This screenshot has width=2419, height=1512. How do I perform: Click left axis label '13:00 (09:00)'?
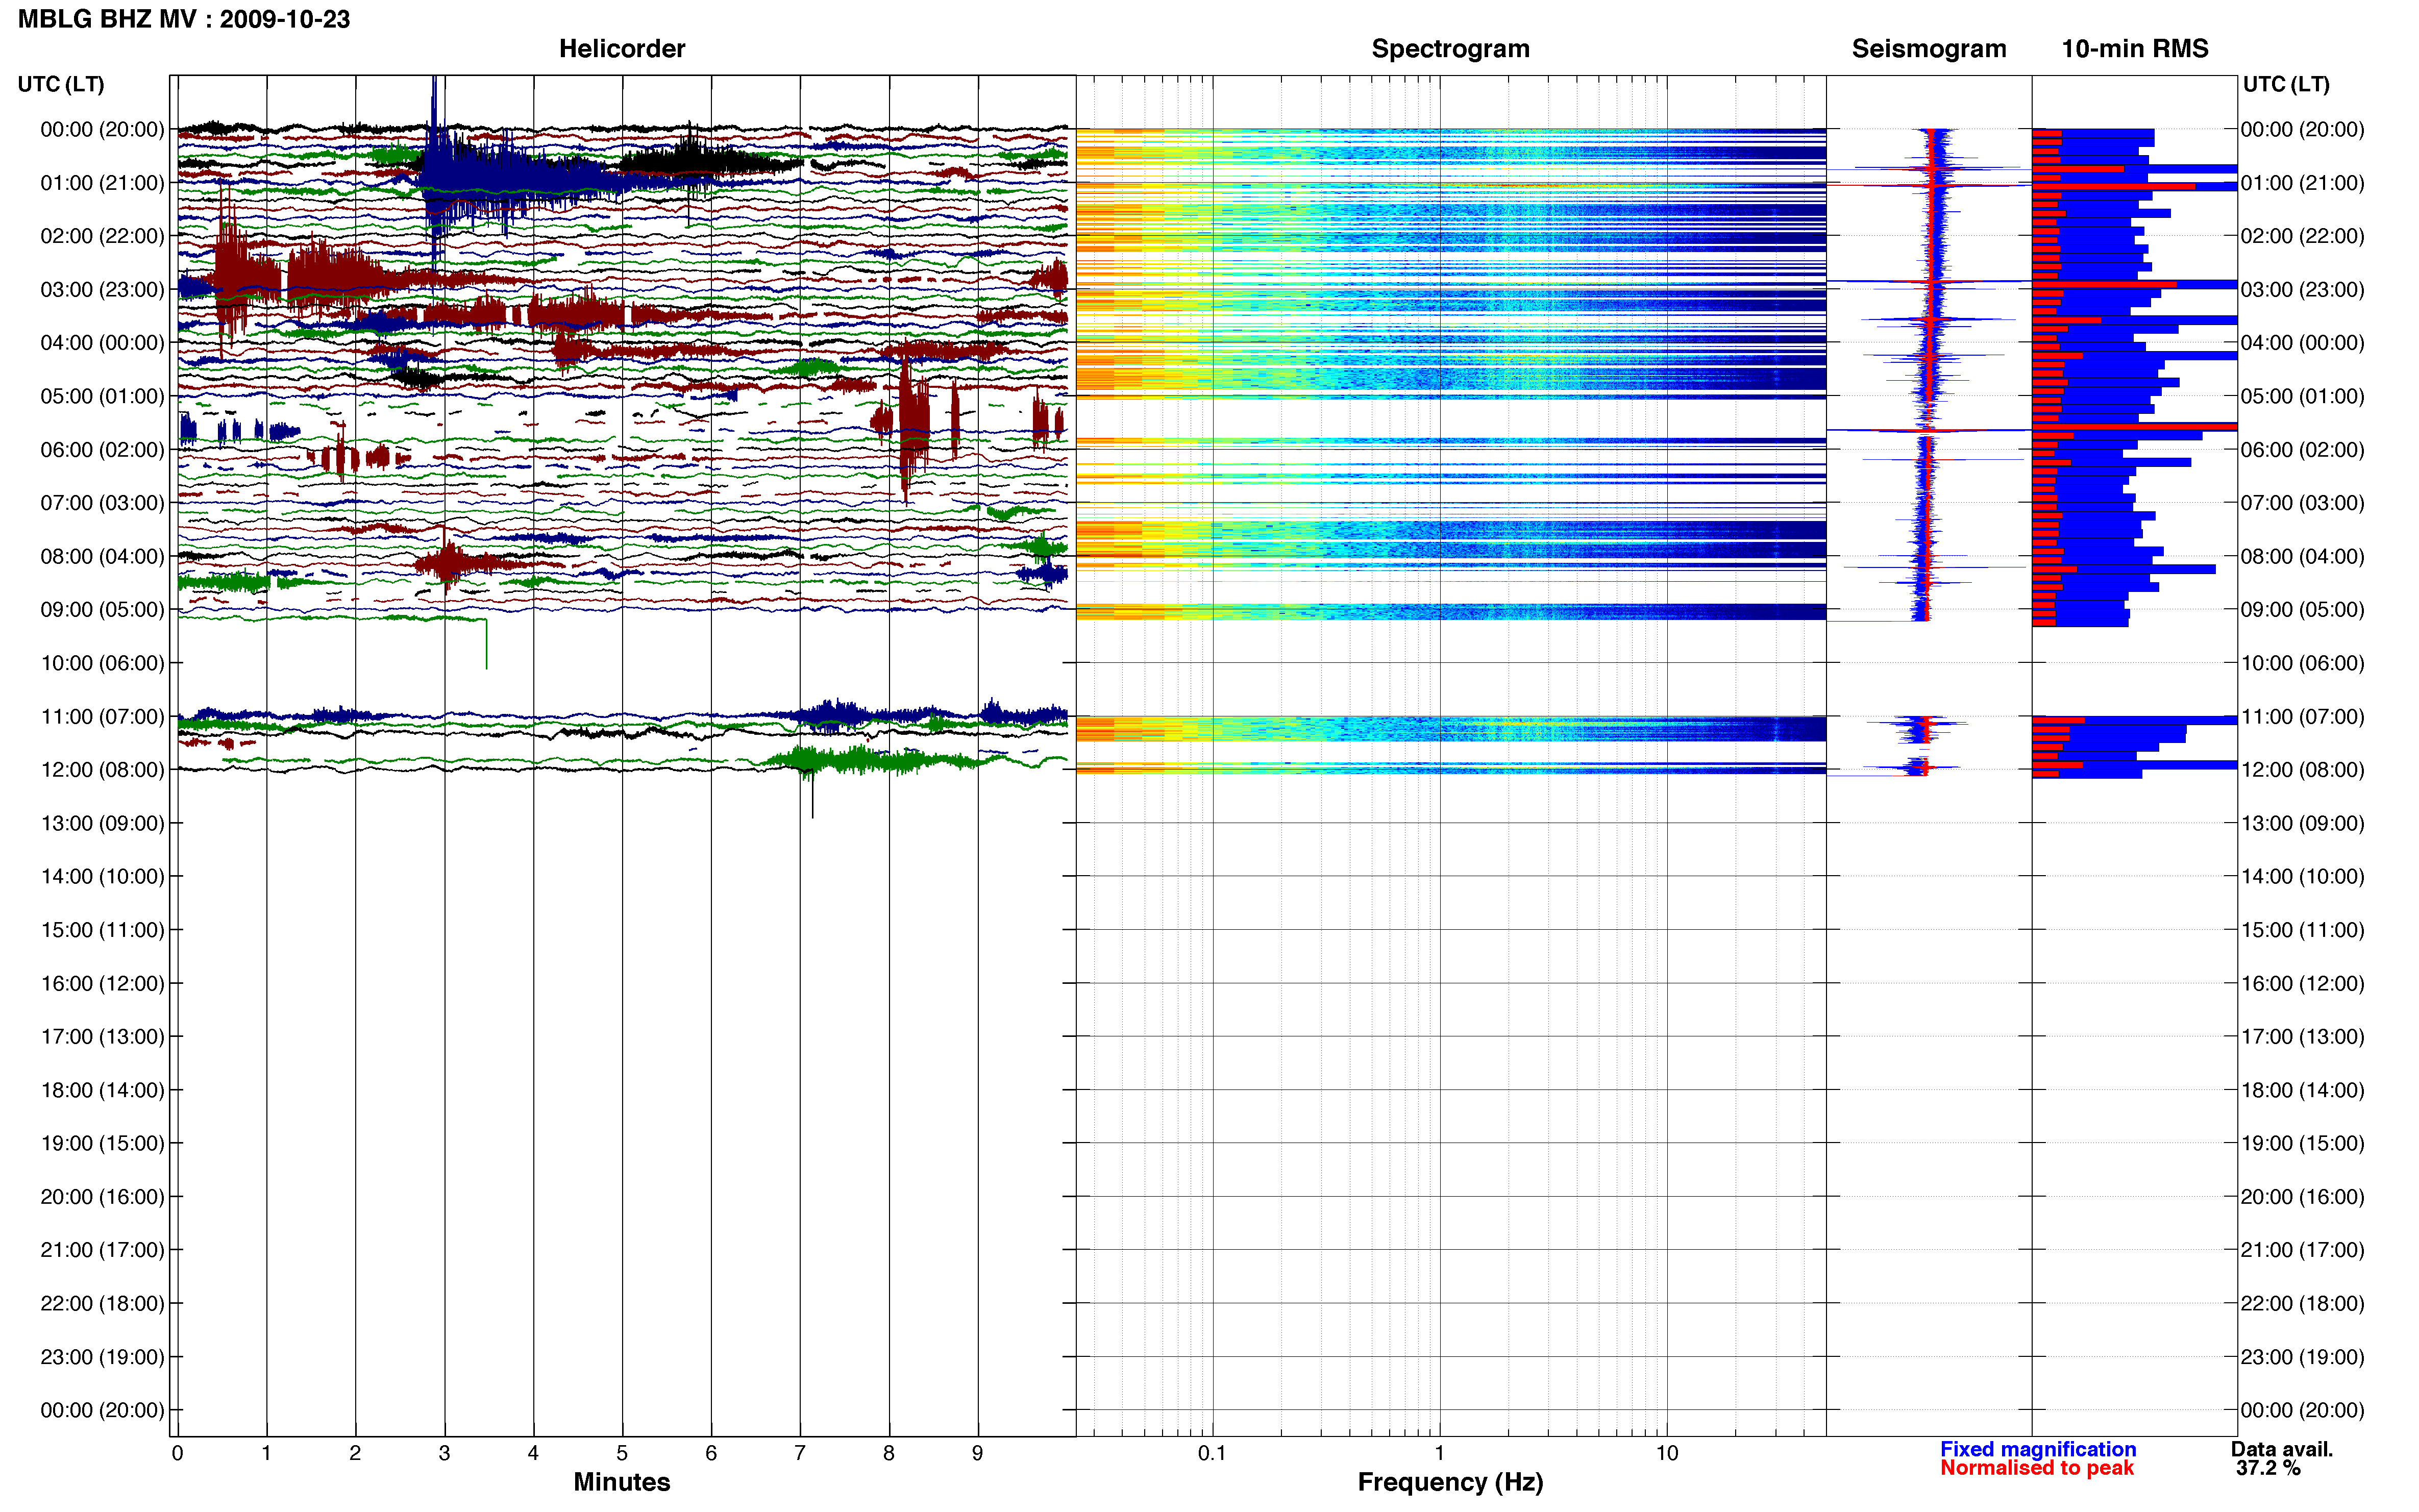[x=102, y=823]
